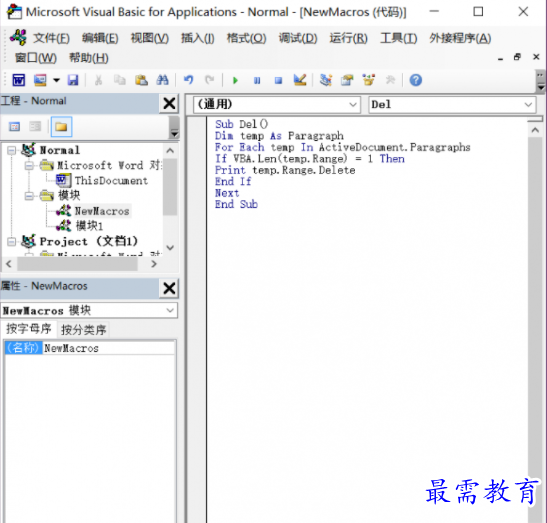
Task: Click project tree scroll right arrow
Action: (154, 264)
